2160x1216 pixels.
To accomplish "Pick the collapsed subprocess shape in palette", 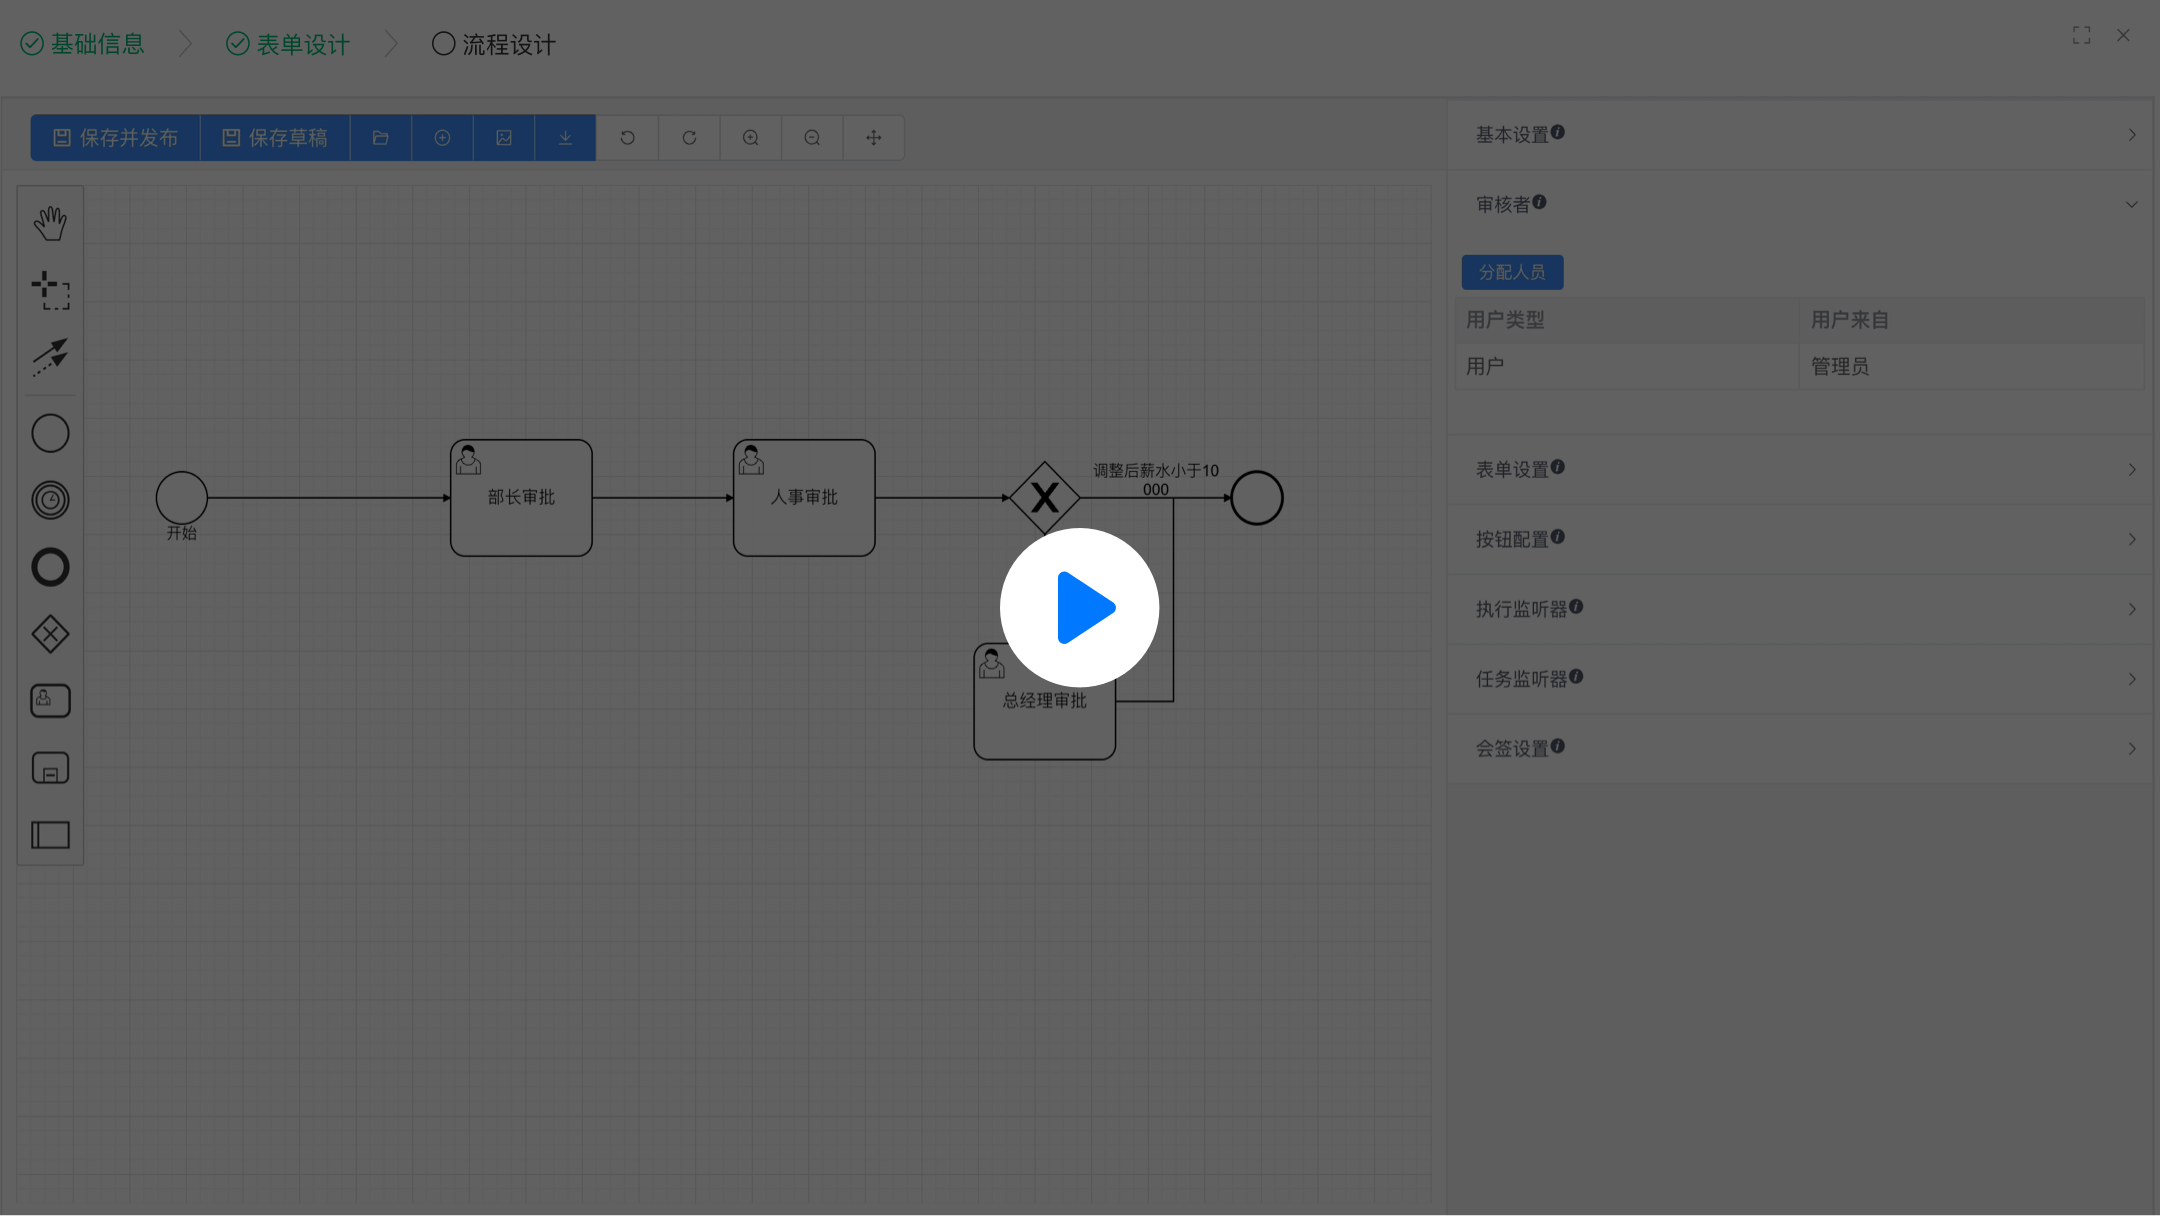I will [50, 768].
